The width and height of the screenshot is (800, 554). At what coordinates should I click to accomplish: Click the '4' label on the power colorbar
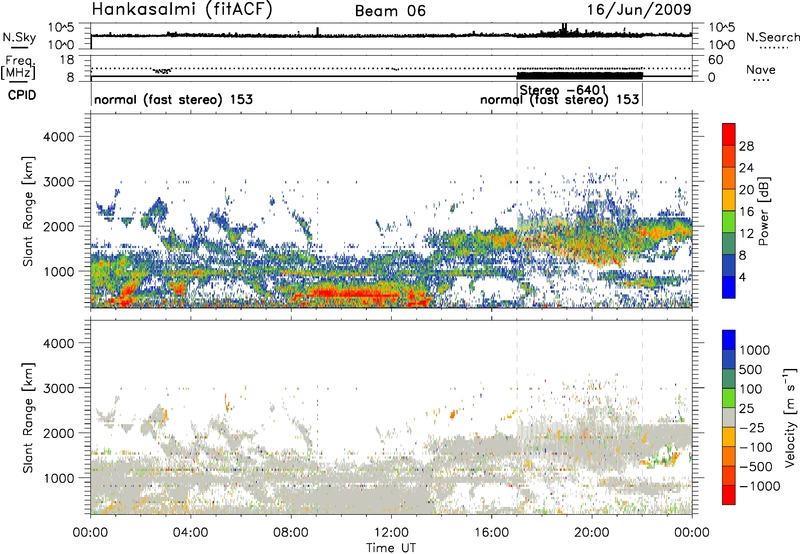(743, 277)
